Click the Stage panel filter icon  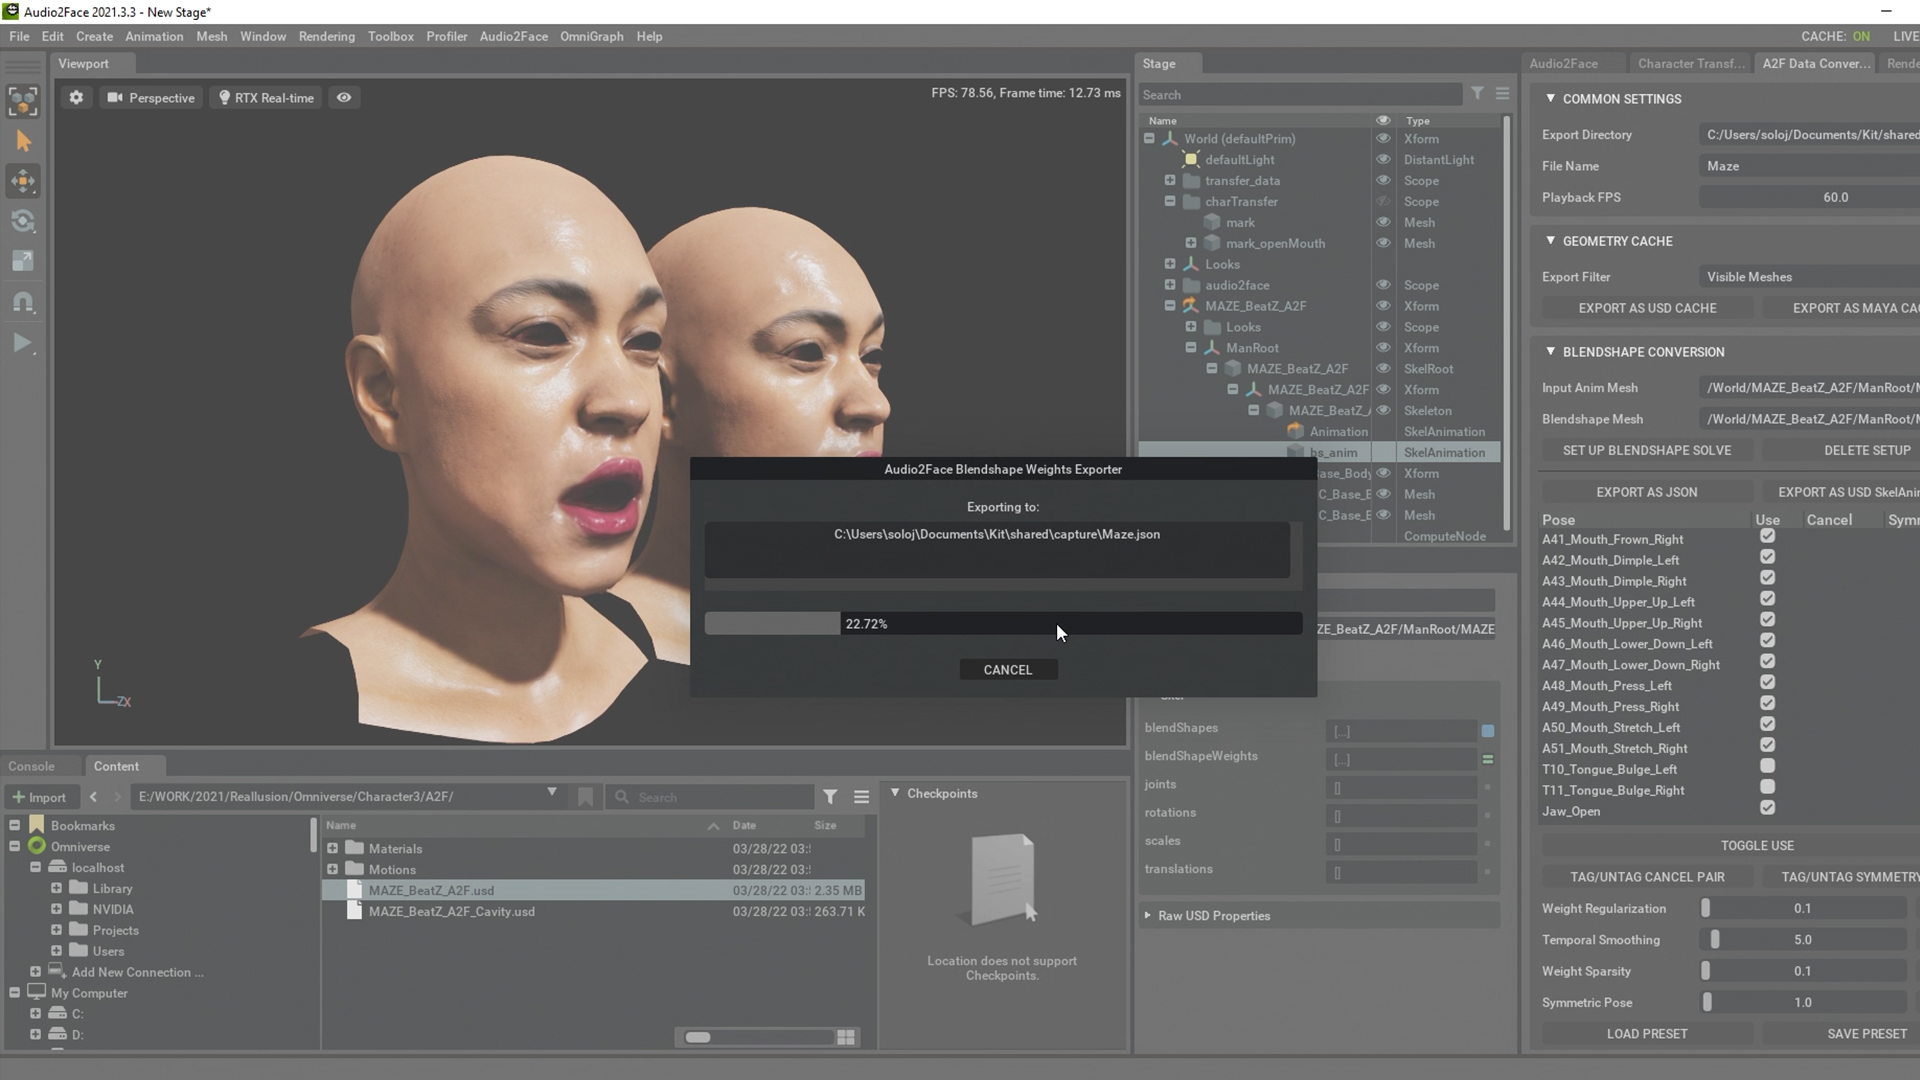click(x=1477, y=93)
